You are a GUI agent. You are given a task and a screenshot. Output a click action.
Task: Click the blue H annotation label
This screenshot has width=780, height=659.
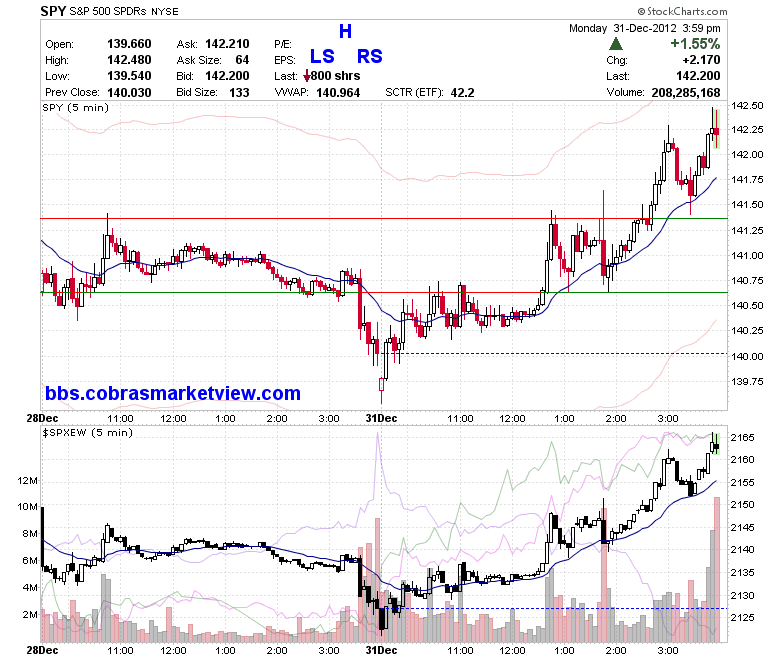point(345,31)
